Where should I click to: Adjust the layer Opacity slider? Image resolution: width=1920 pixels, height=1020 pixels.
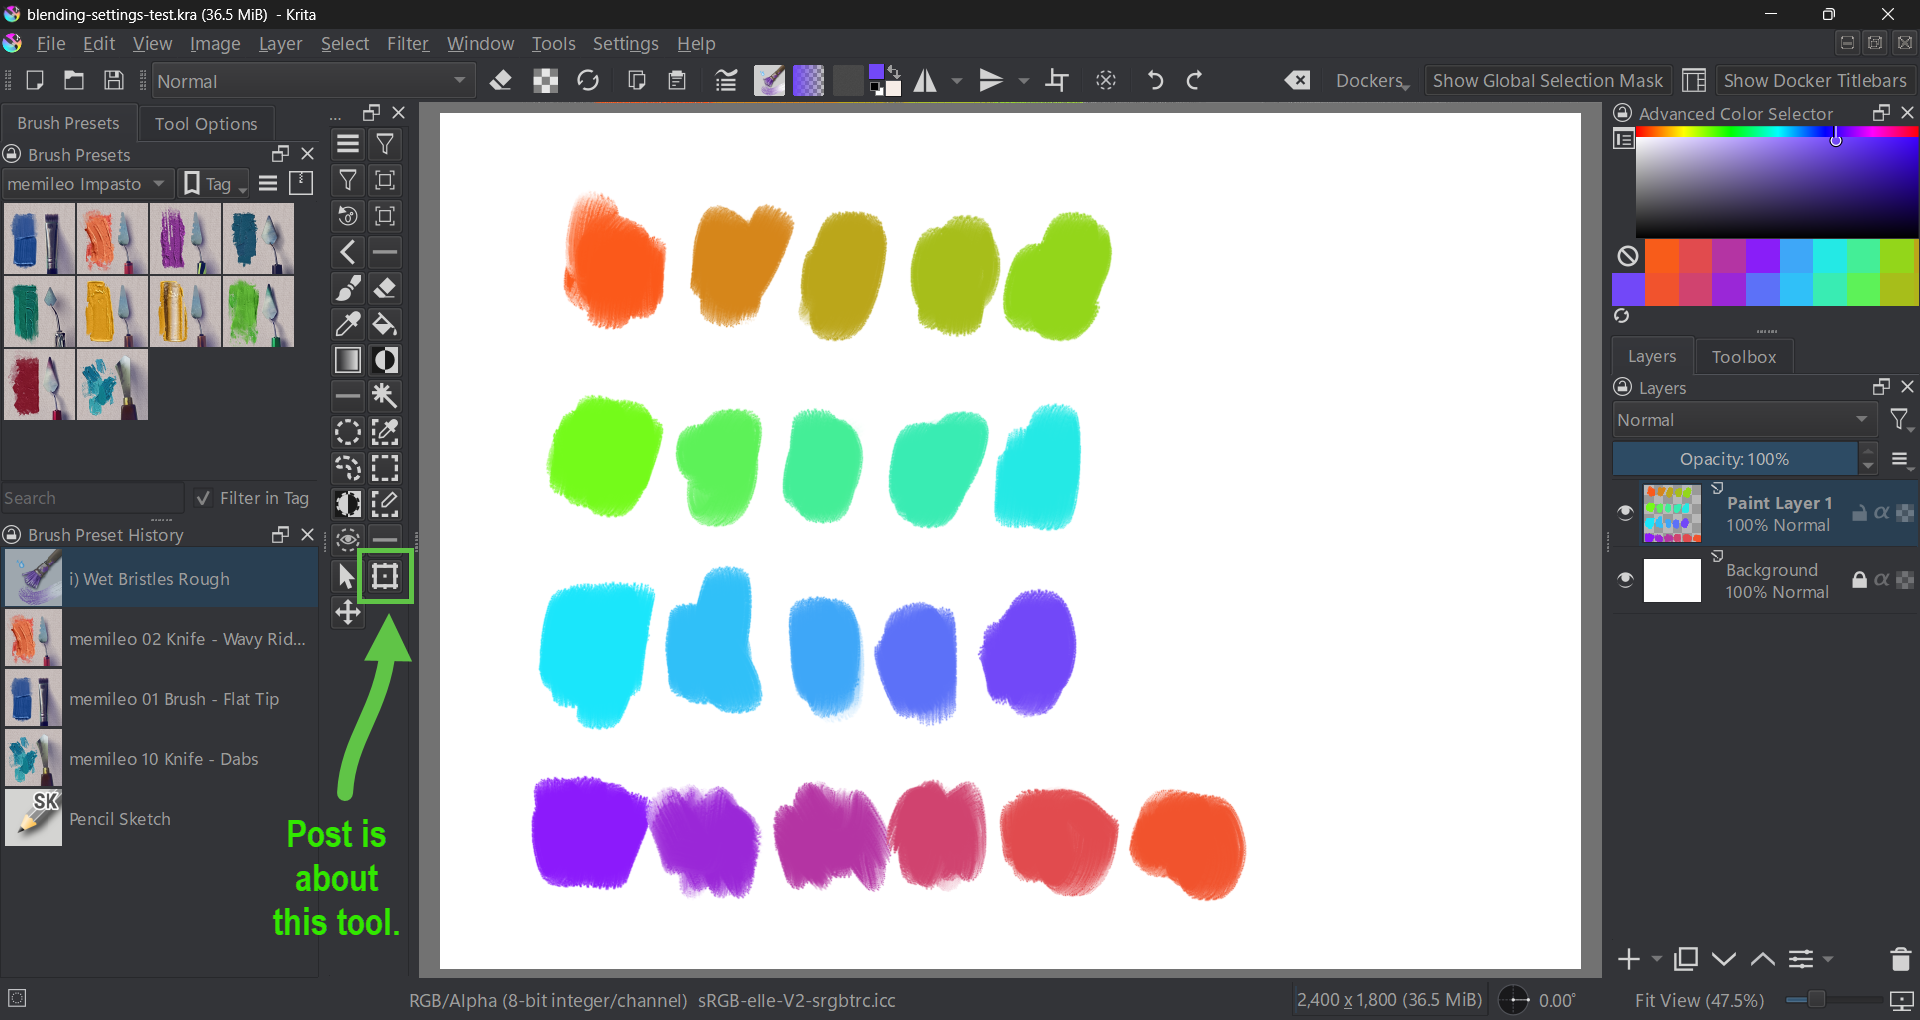(1734, 459)
